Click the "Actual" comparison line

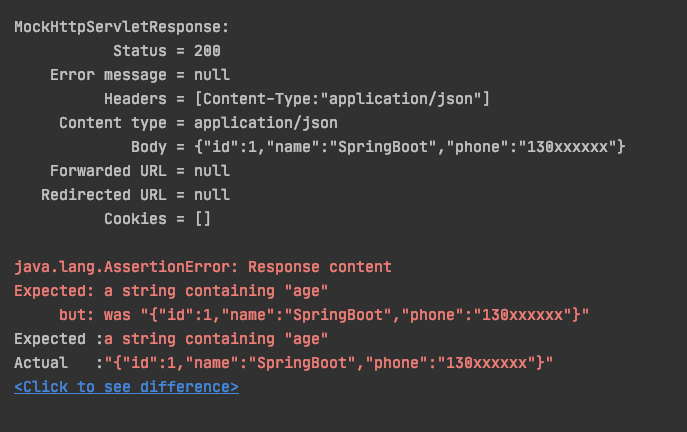click(x=284, y=362)
